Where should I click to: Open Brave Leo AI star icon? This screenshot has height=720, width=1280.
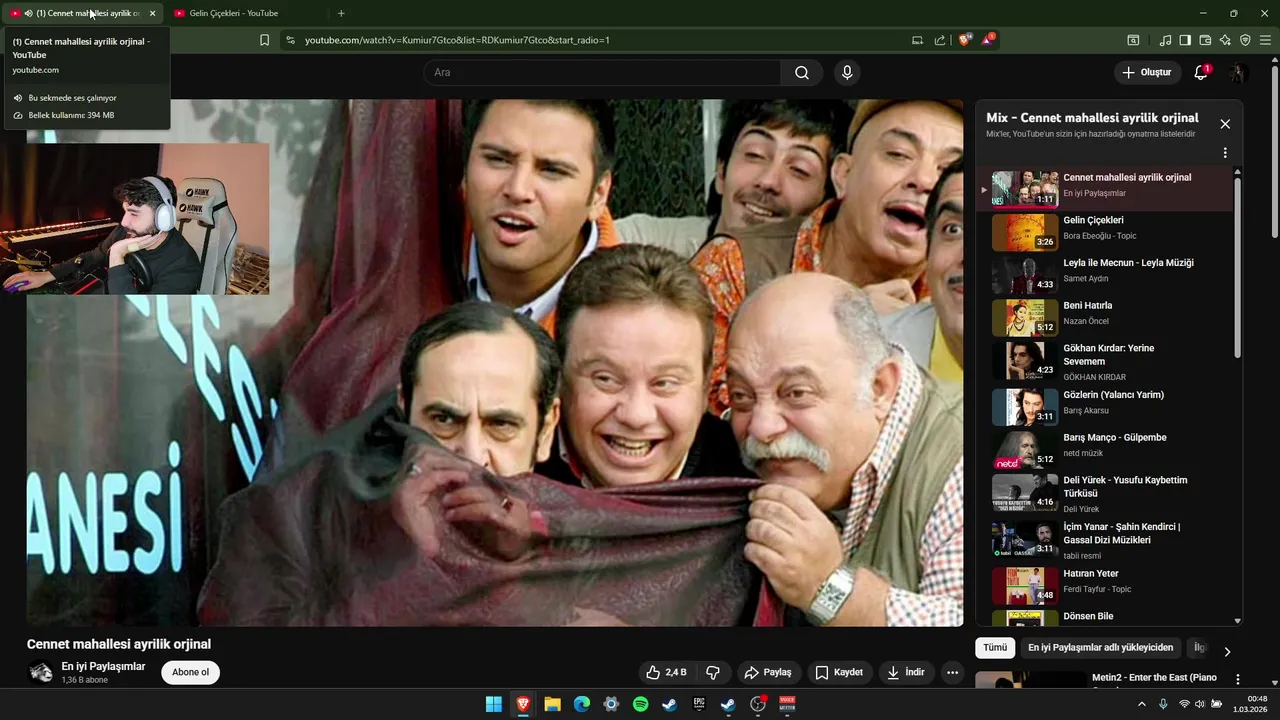[x=1225, y=40]
